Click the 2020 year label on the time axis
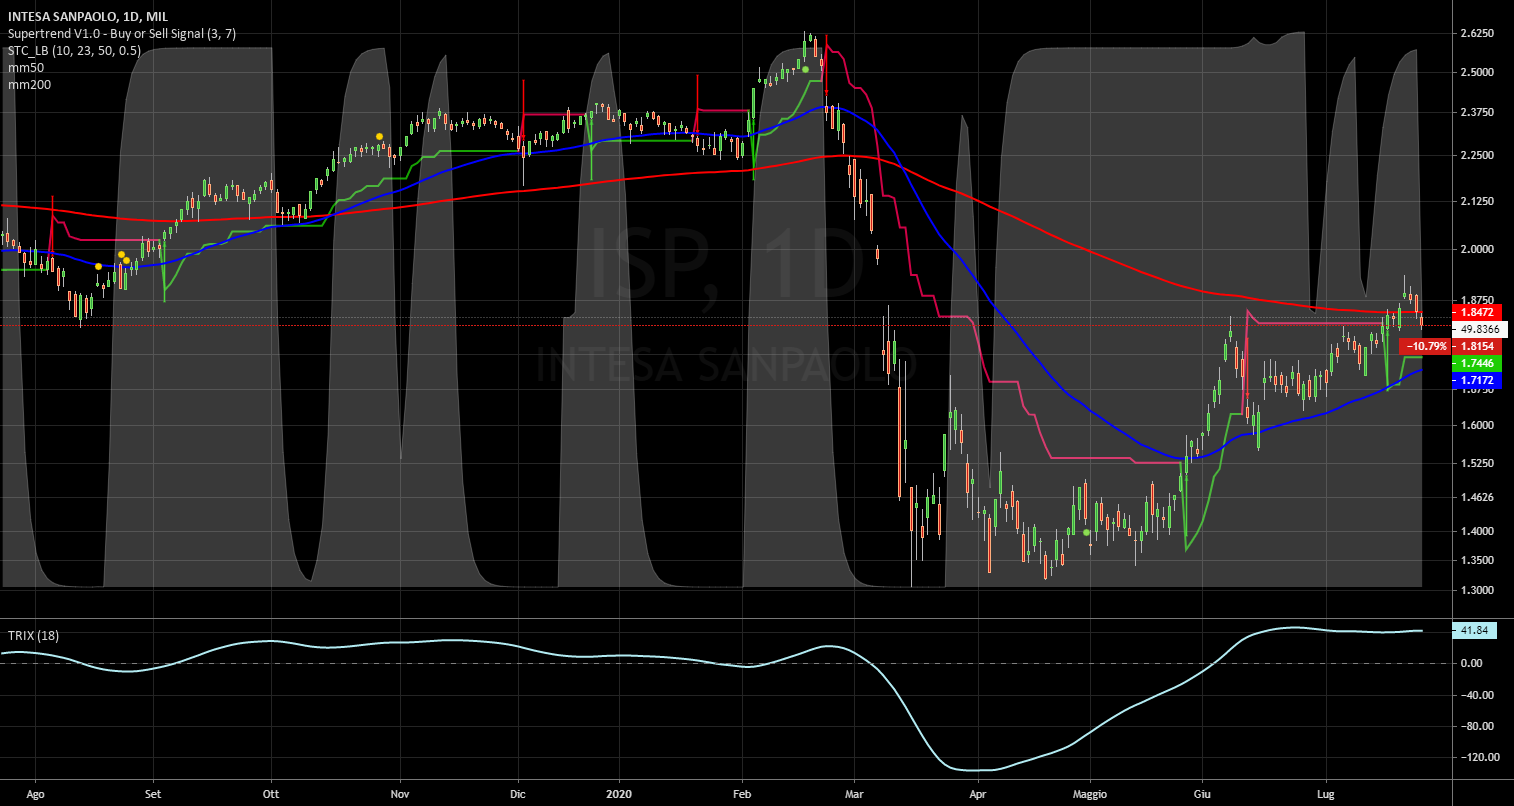1514x806 pixels. point(620,796)
